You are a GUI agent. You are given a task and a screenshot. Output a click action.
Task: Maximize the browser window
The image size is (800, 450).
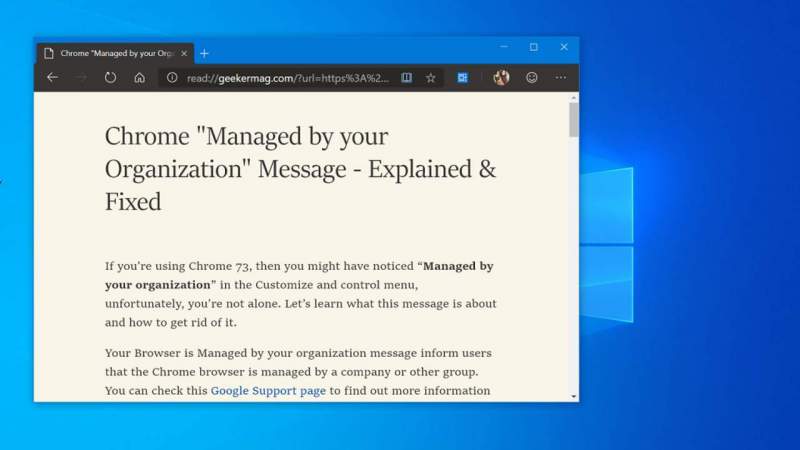click(534, 47)
